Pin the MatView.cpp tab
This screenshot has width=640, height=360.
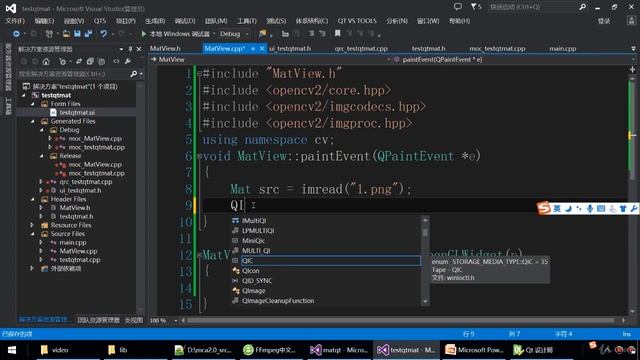[x=253, y=49]
